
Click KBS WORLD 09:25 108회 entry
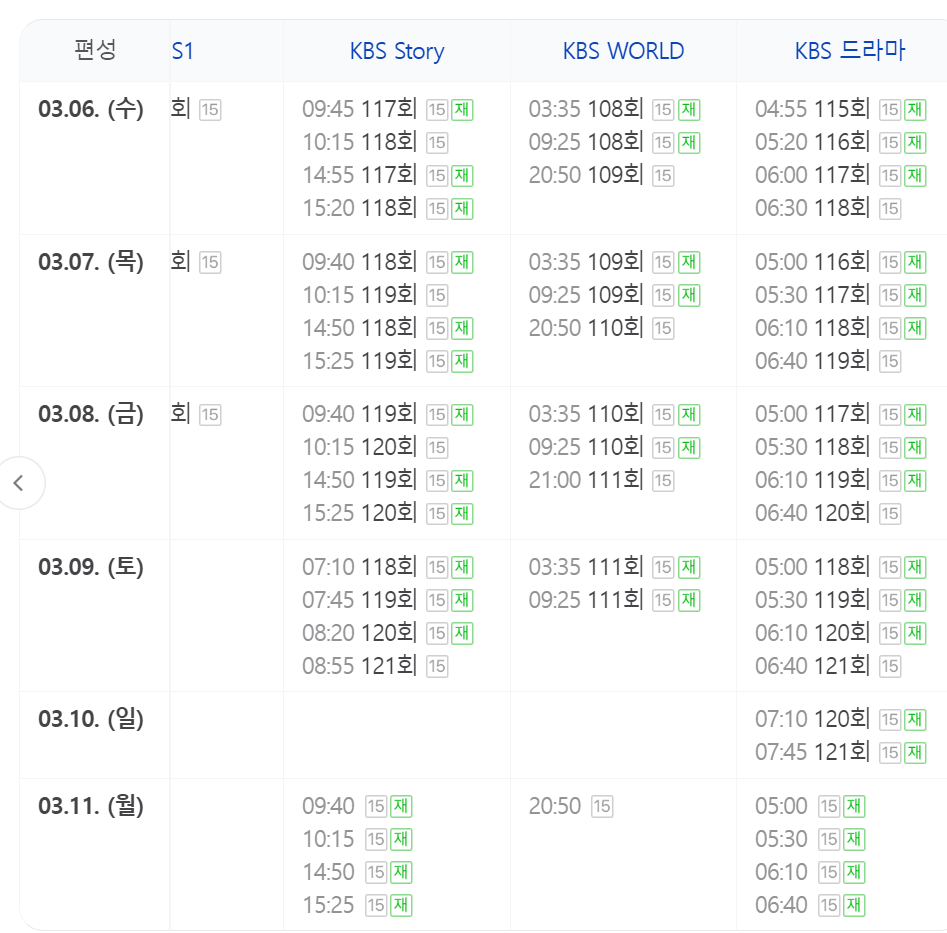(614, 143)
